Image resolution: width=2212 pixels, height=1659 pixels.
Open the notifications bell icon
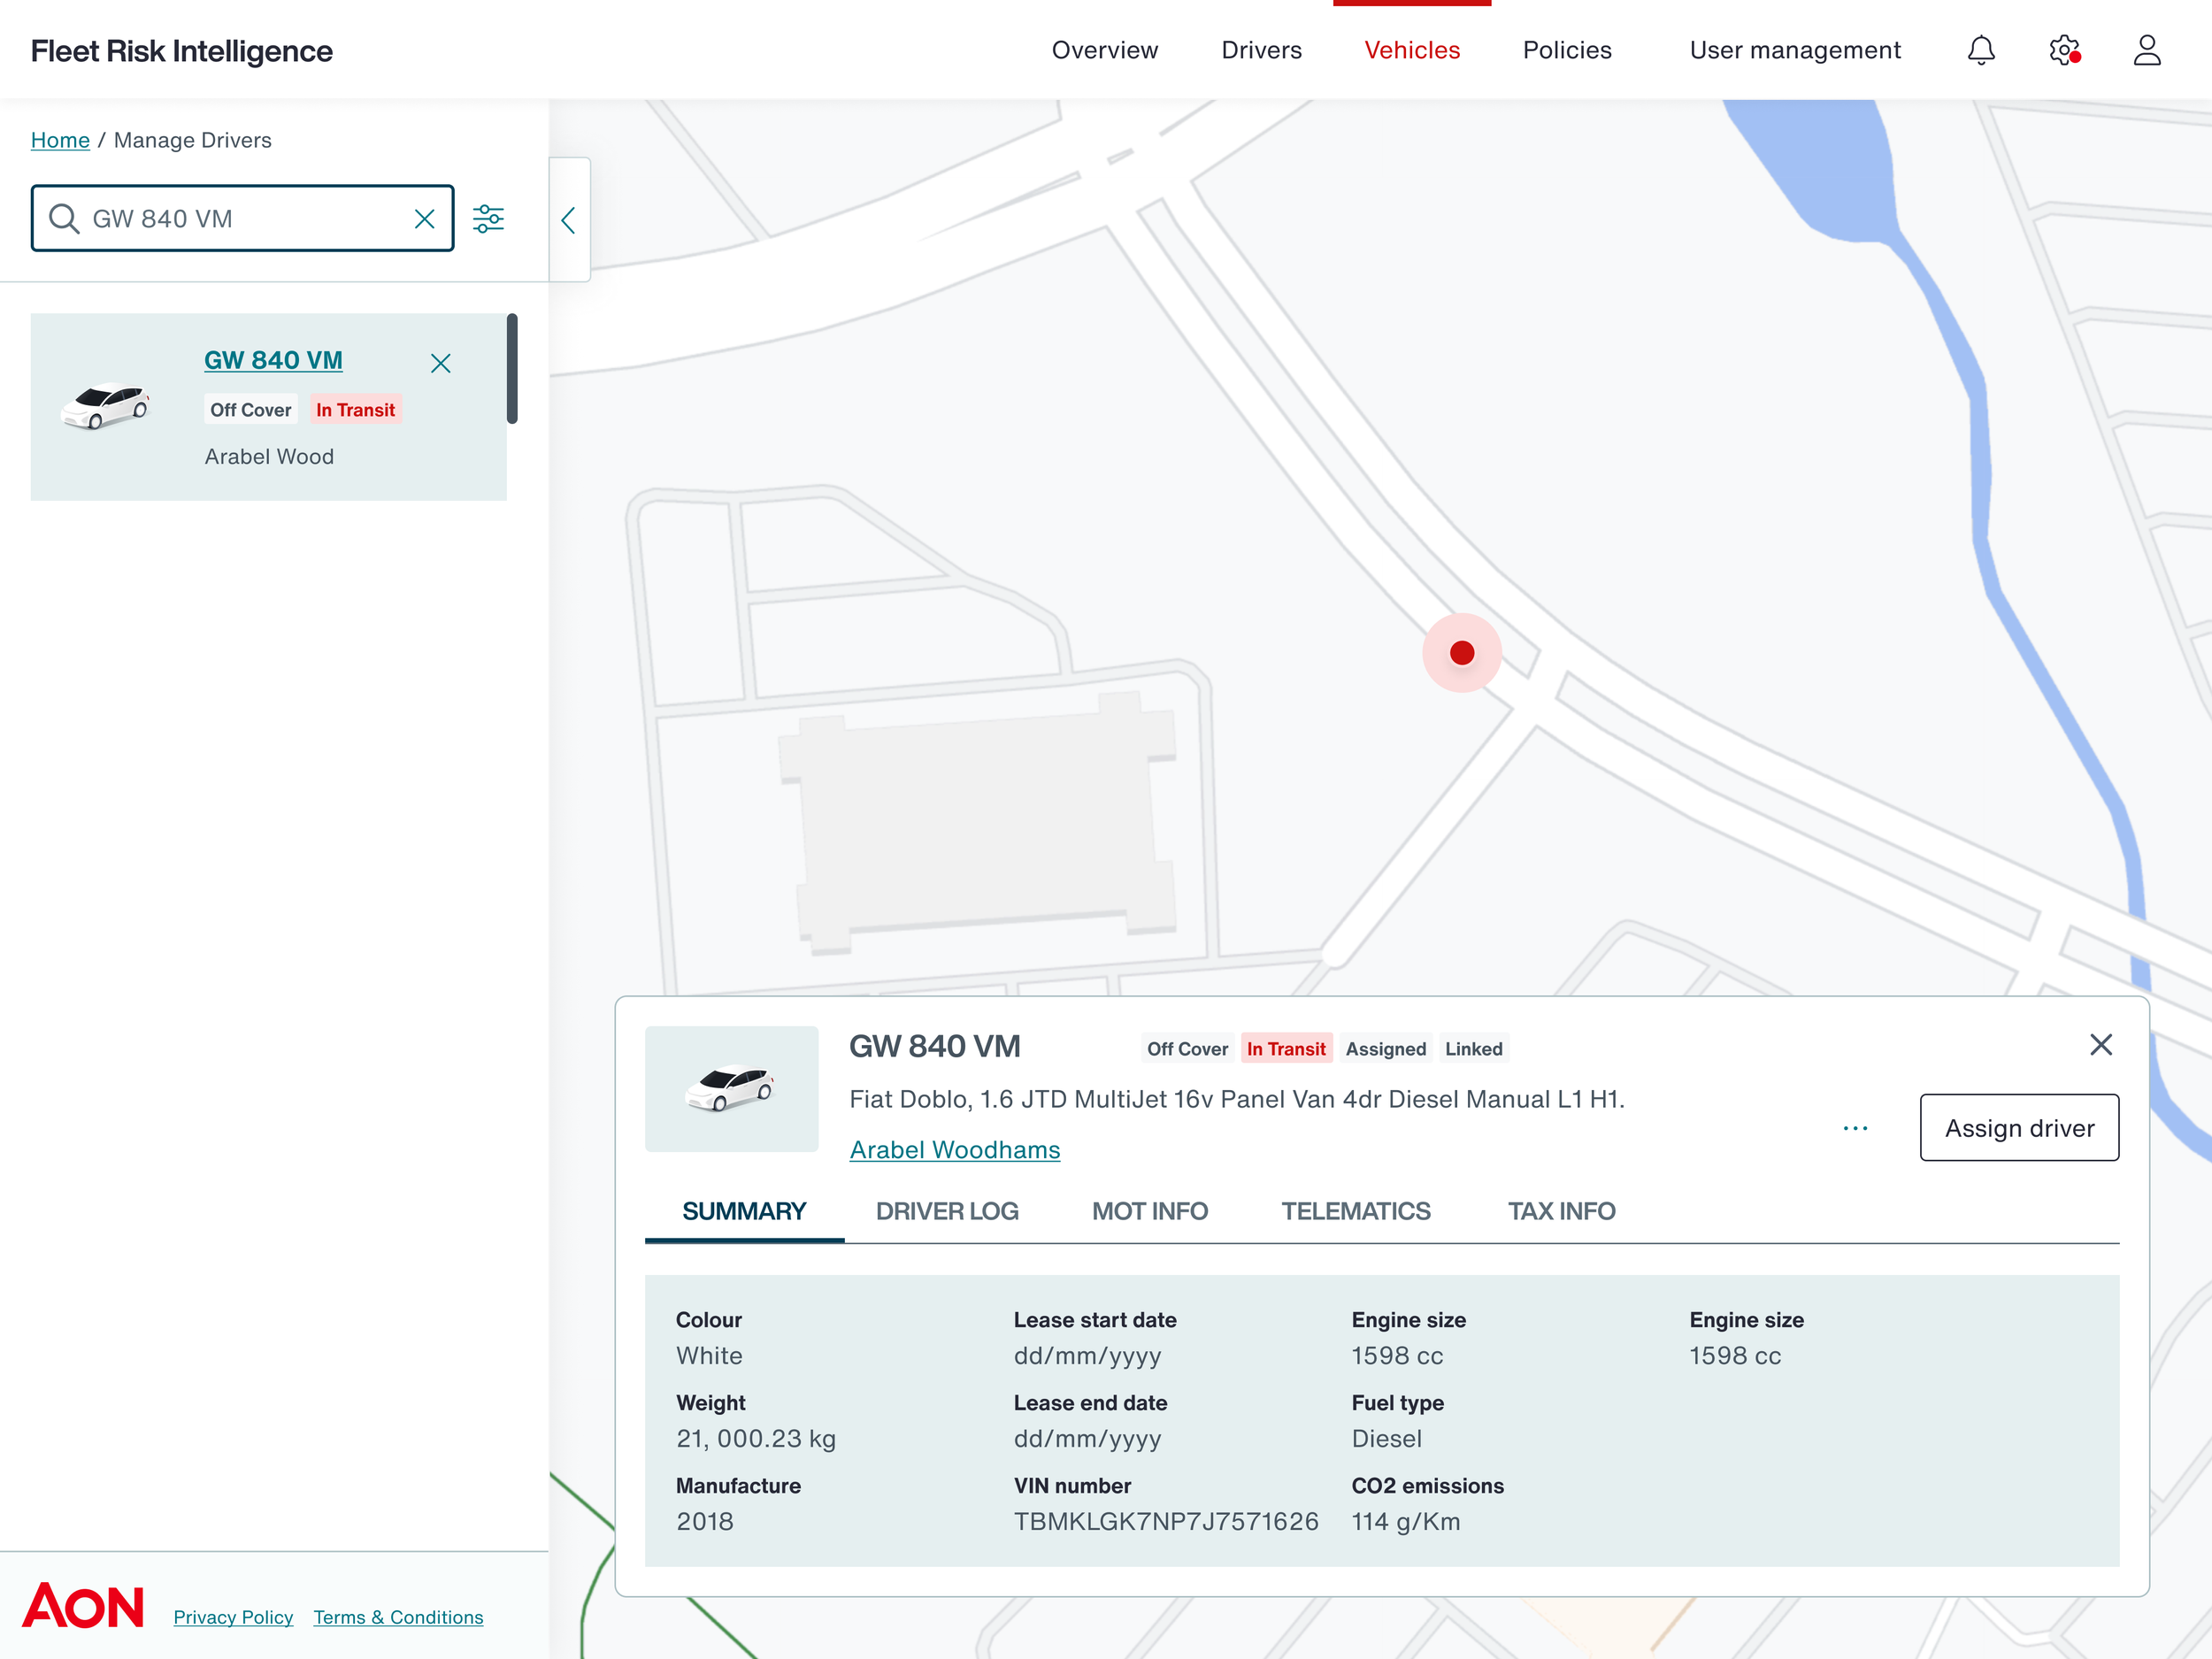click(1980, 50)
